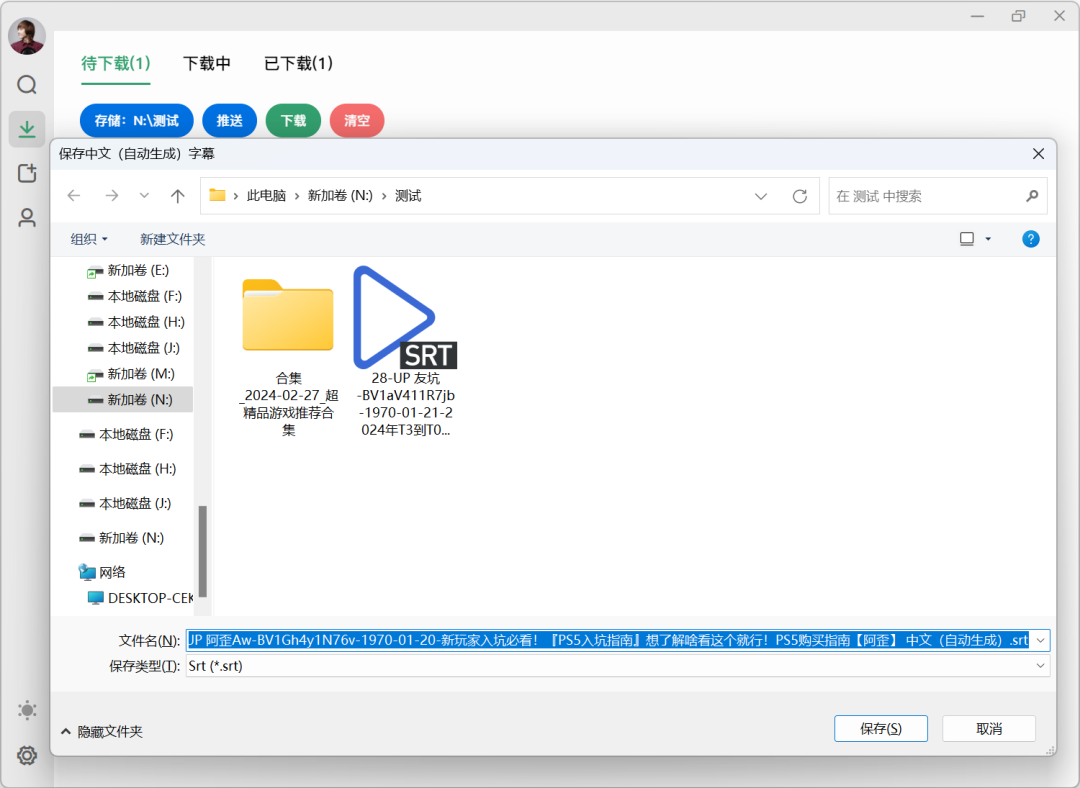Expand the filename history dropdown arrow

coord(1040,640)
